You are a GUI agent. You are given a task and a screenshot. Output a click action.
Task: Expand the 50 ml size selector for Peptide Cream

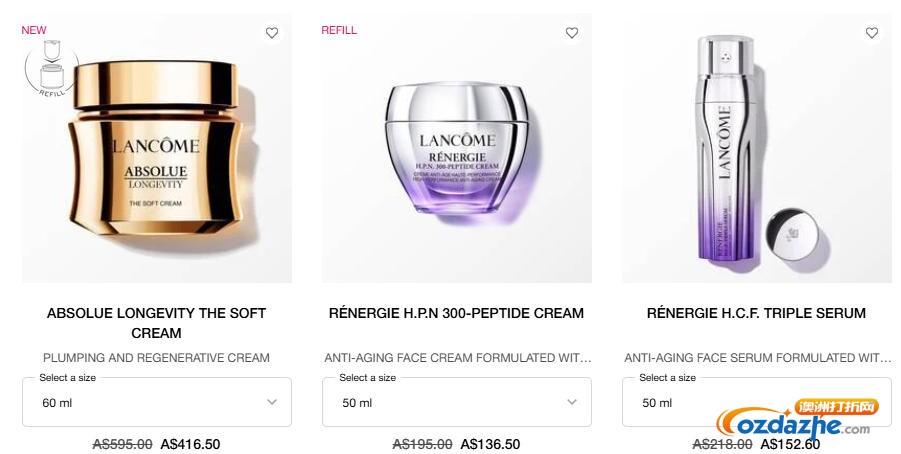point(456,402)
